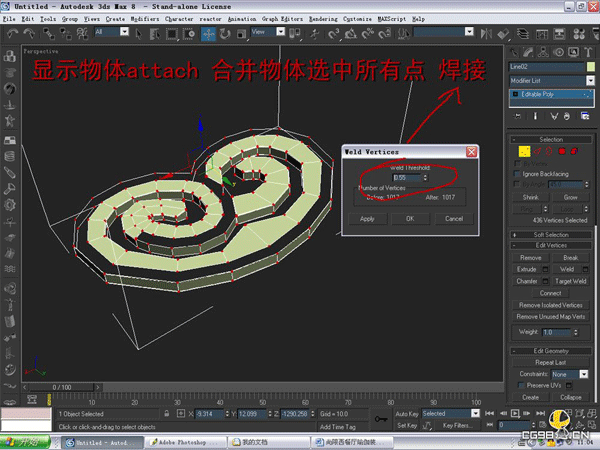The height and width of the screenshot is (450, 600).
Task: Choose the Select and Rotate tool
Action: (225, 34)
